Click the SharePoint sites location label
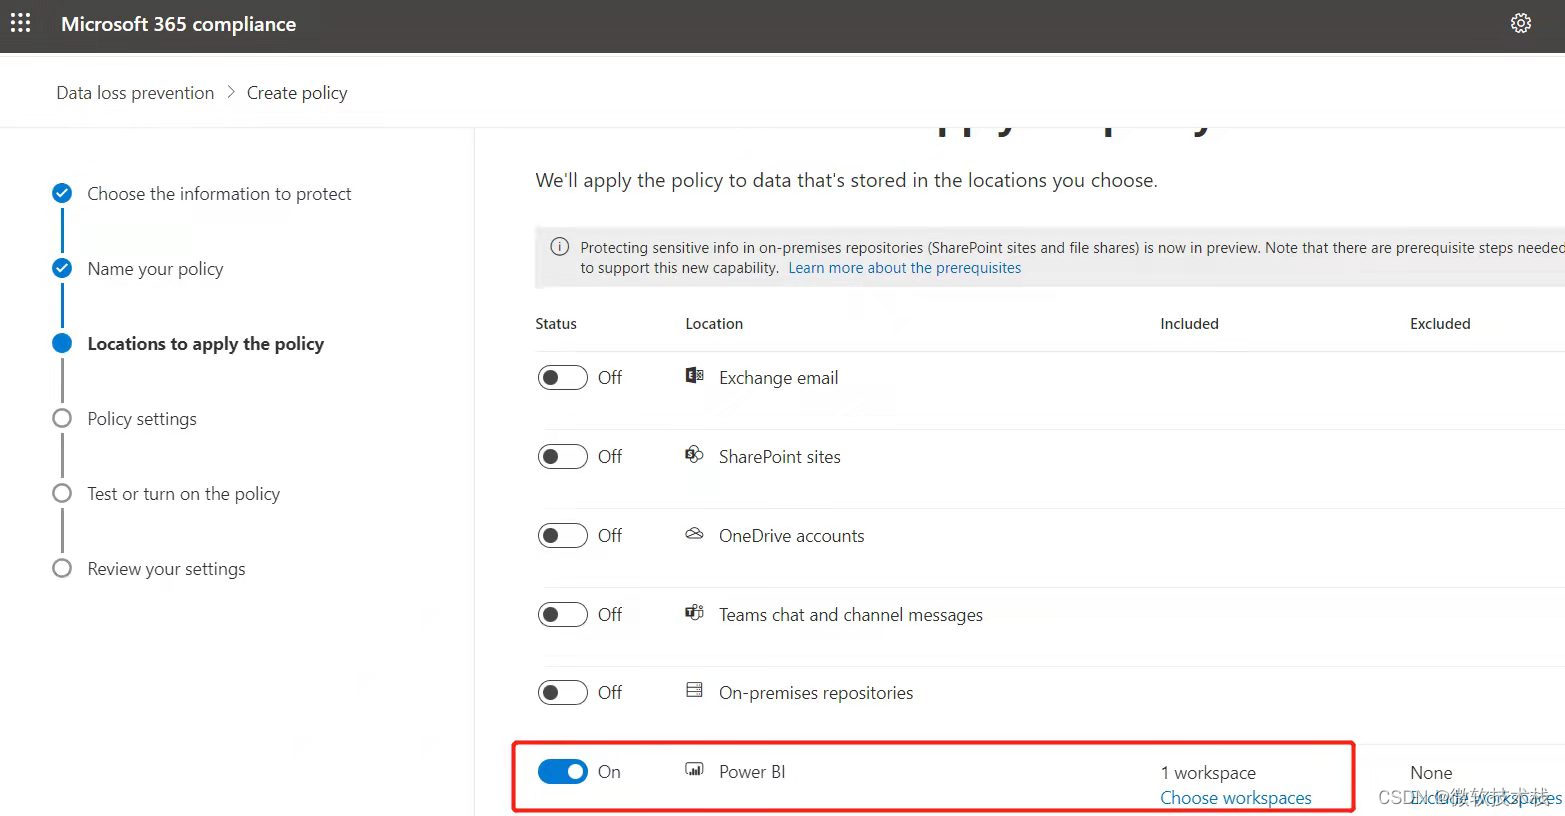This screenshot has width=1565, height=816. pyautogui.click(x=780, y=457)
